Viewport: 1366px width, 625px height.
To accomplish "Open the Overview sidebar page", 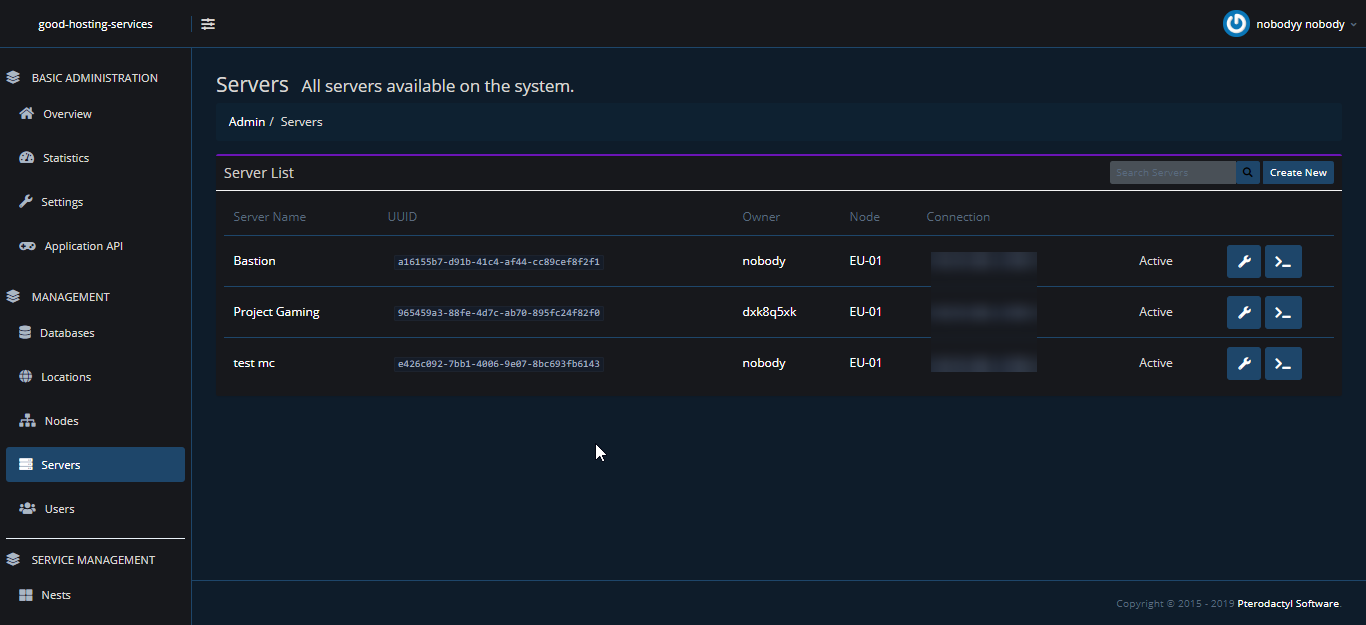I will coord(67,114).
